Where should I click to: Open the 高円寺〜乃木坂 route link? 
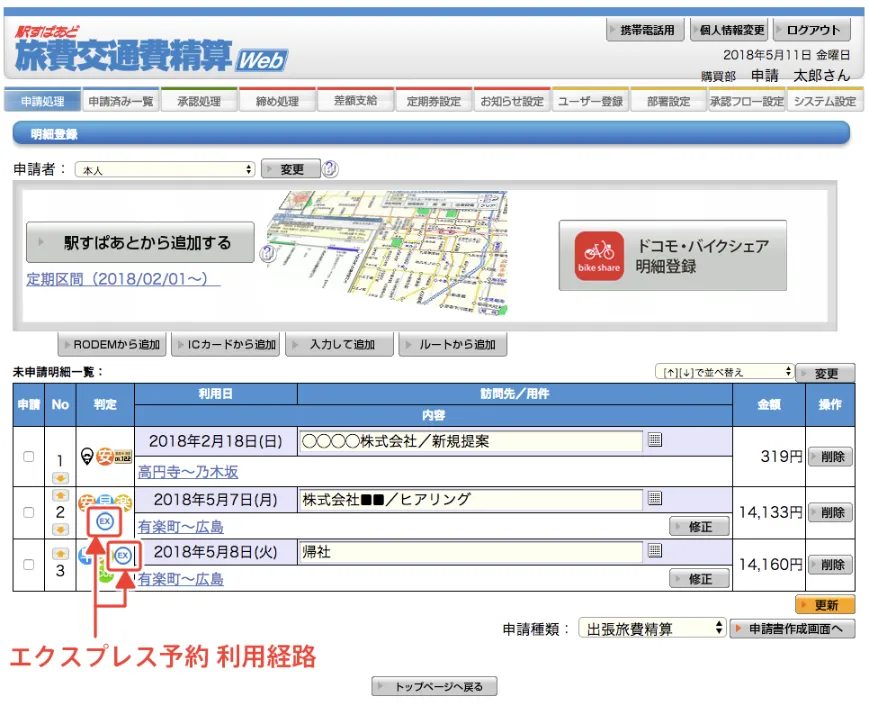pyautogui.click(x=188, y=472)
